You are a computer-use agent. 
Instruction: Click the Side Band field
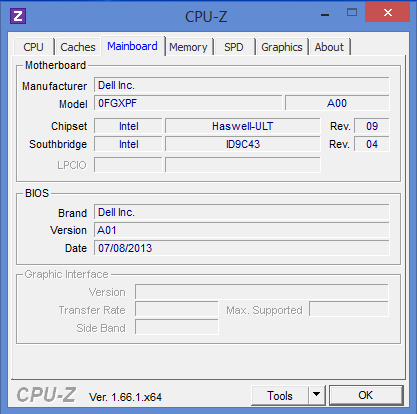click(x=177, y=327)
